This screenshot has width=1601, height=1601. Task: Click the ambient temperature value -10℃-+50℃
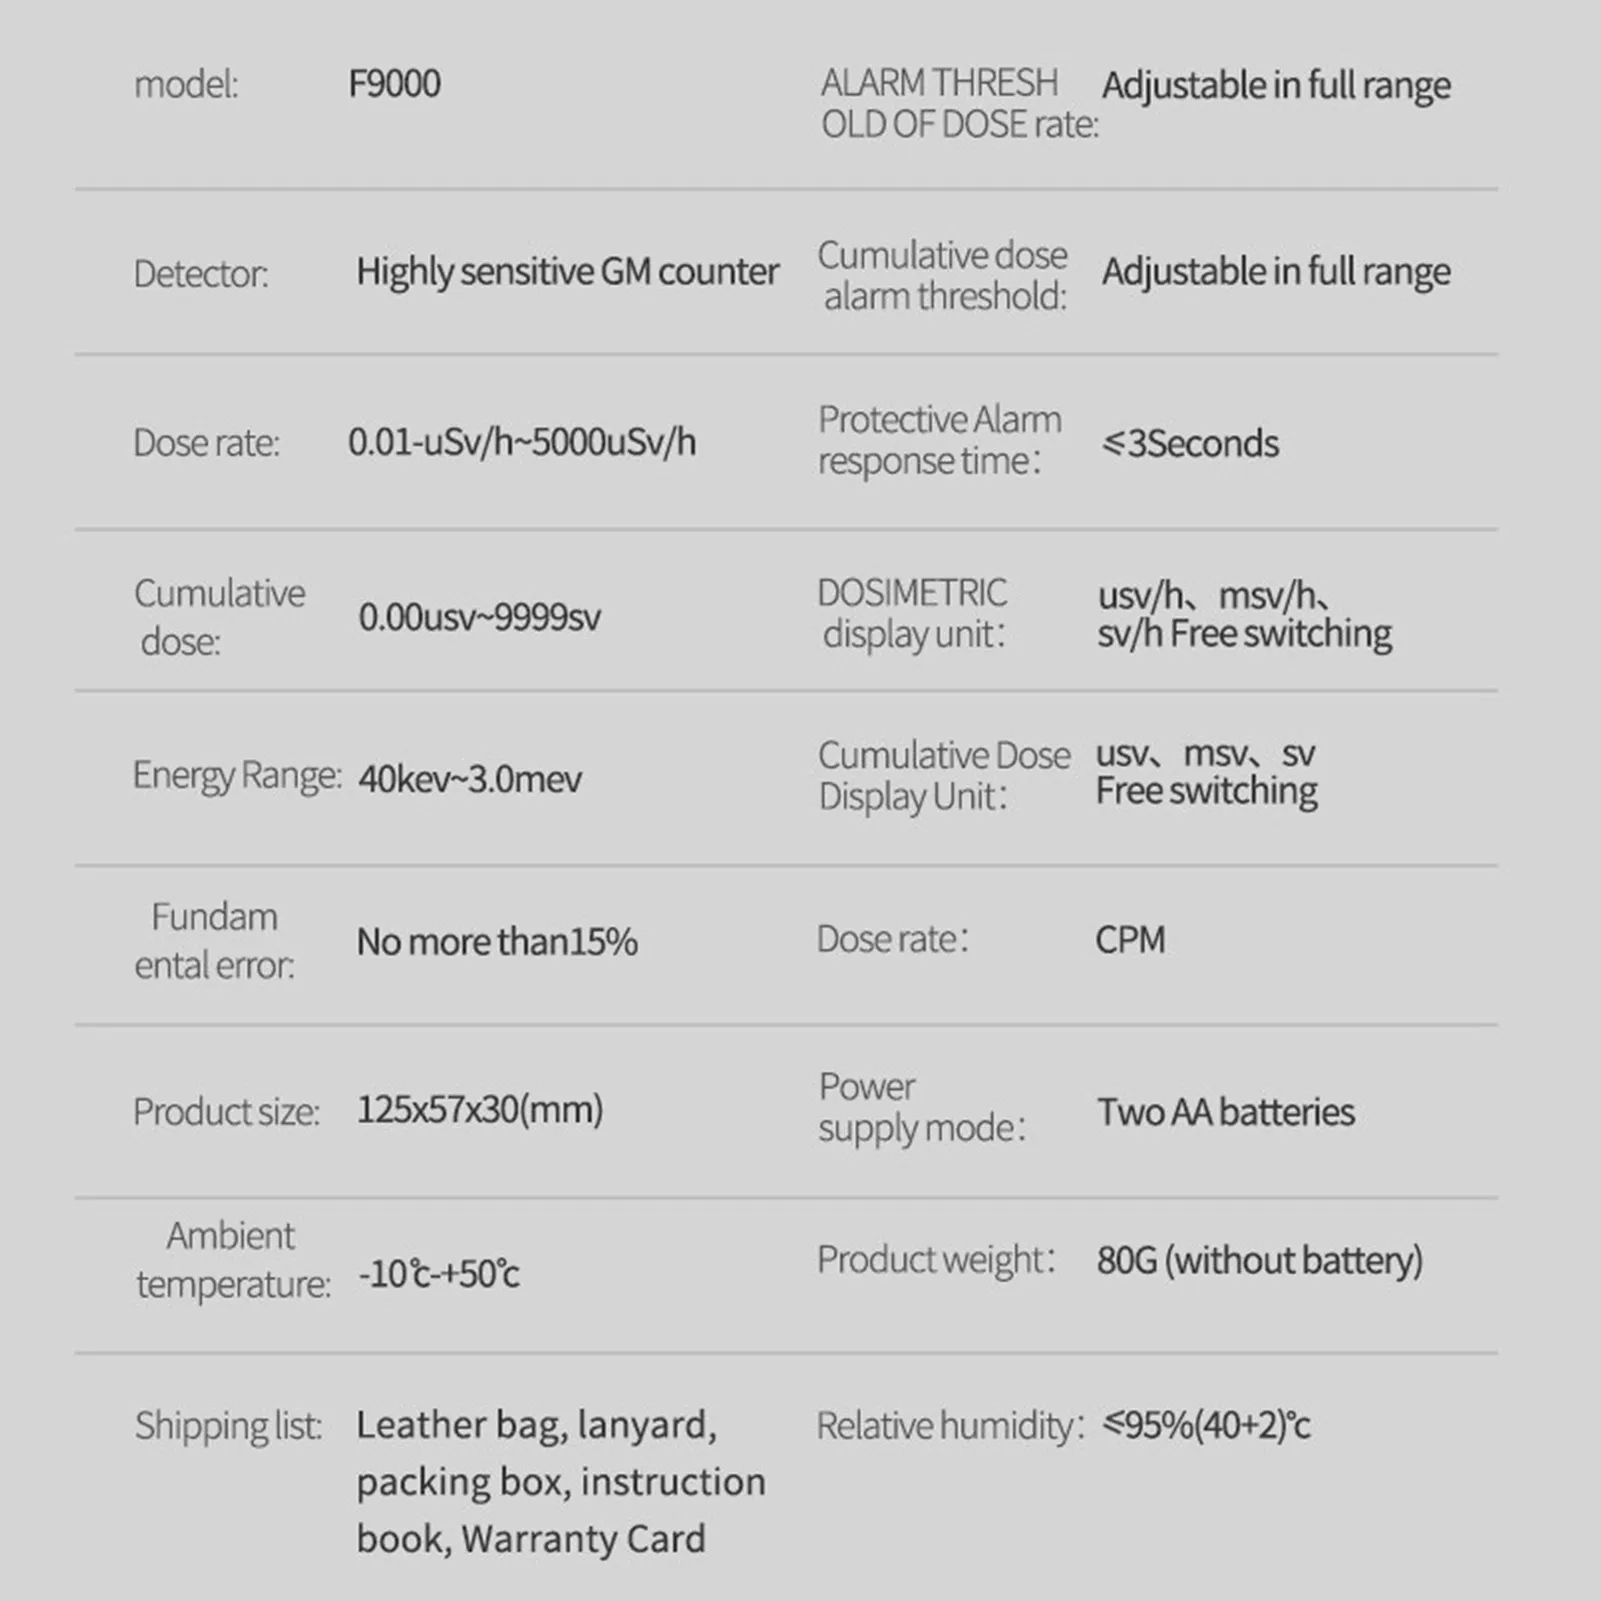[438, 1274]
